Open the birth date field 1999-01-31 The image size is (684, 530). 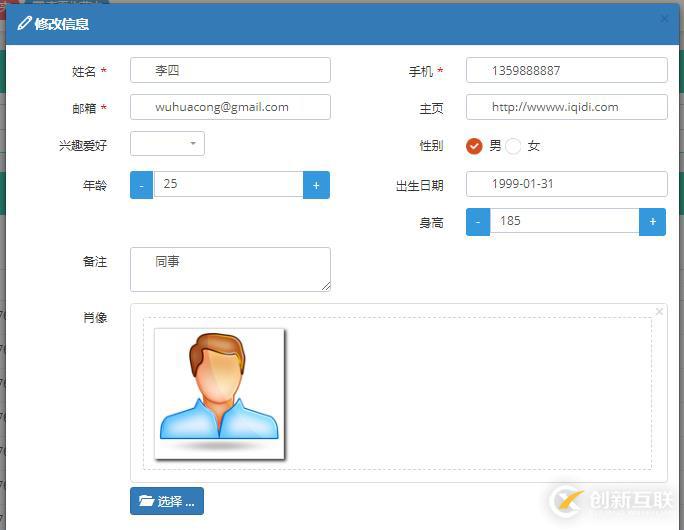[x=566, y=184]
